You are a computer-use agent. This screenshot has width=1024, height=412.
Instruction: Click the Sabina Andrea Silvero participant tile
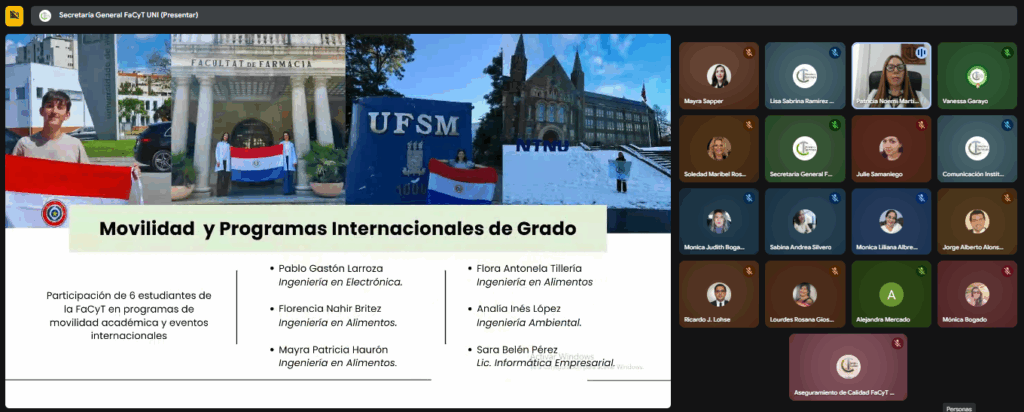pyautogui.click(x=805, y=221)
